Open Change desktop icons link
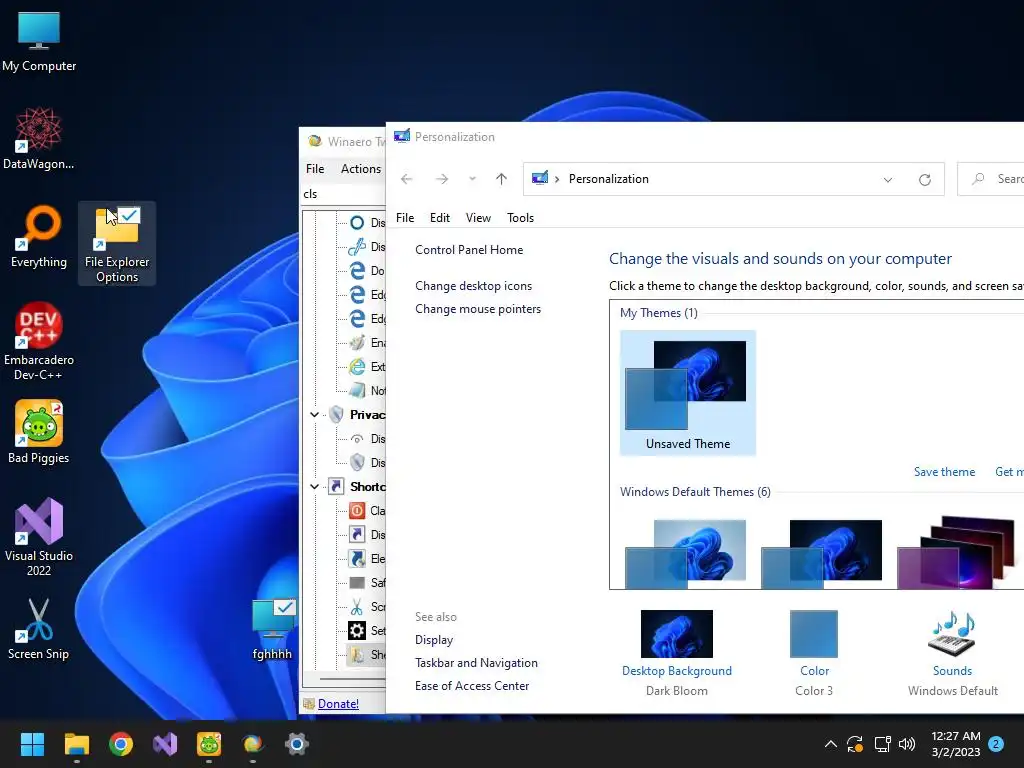This screenshot has height=768, width=1024. [473, 285]
